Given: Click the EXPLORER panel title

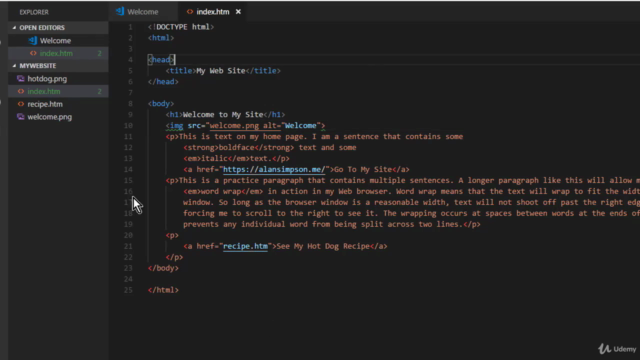Looking at the screenshot, I should tap(34, 12).
